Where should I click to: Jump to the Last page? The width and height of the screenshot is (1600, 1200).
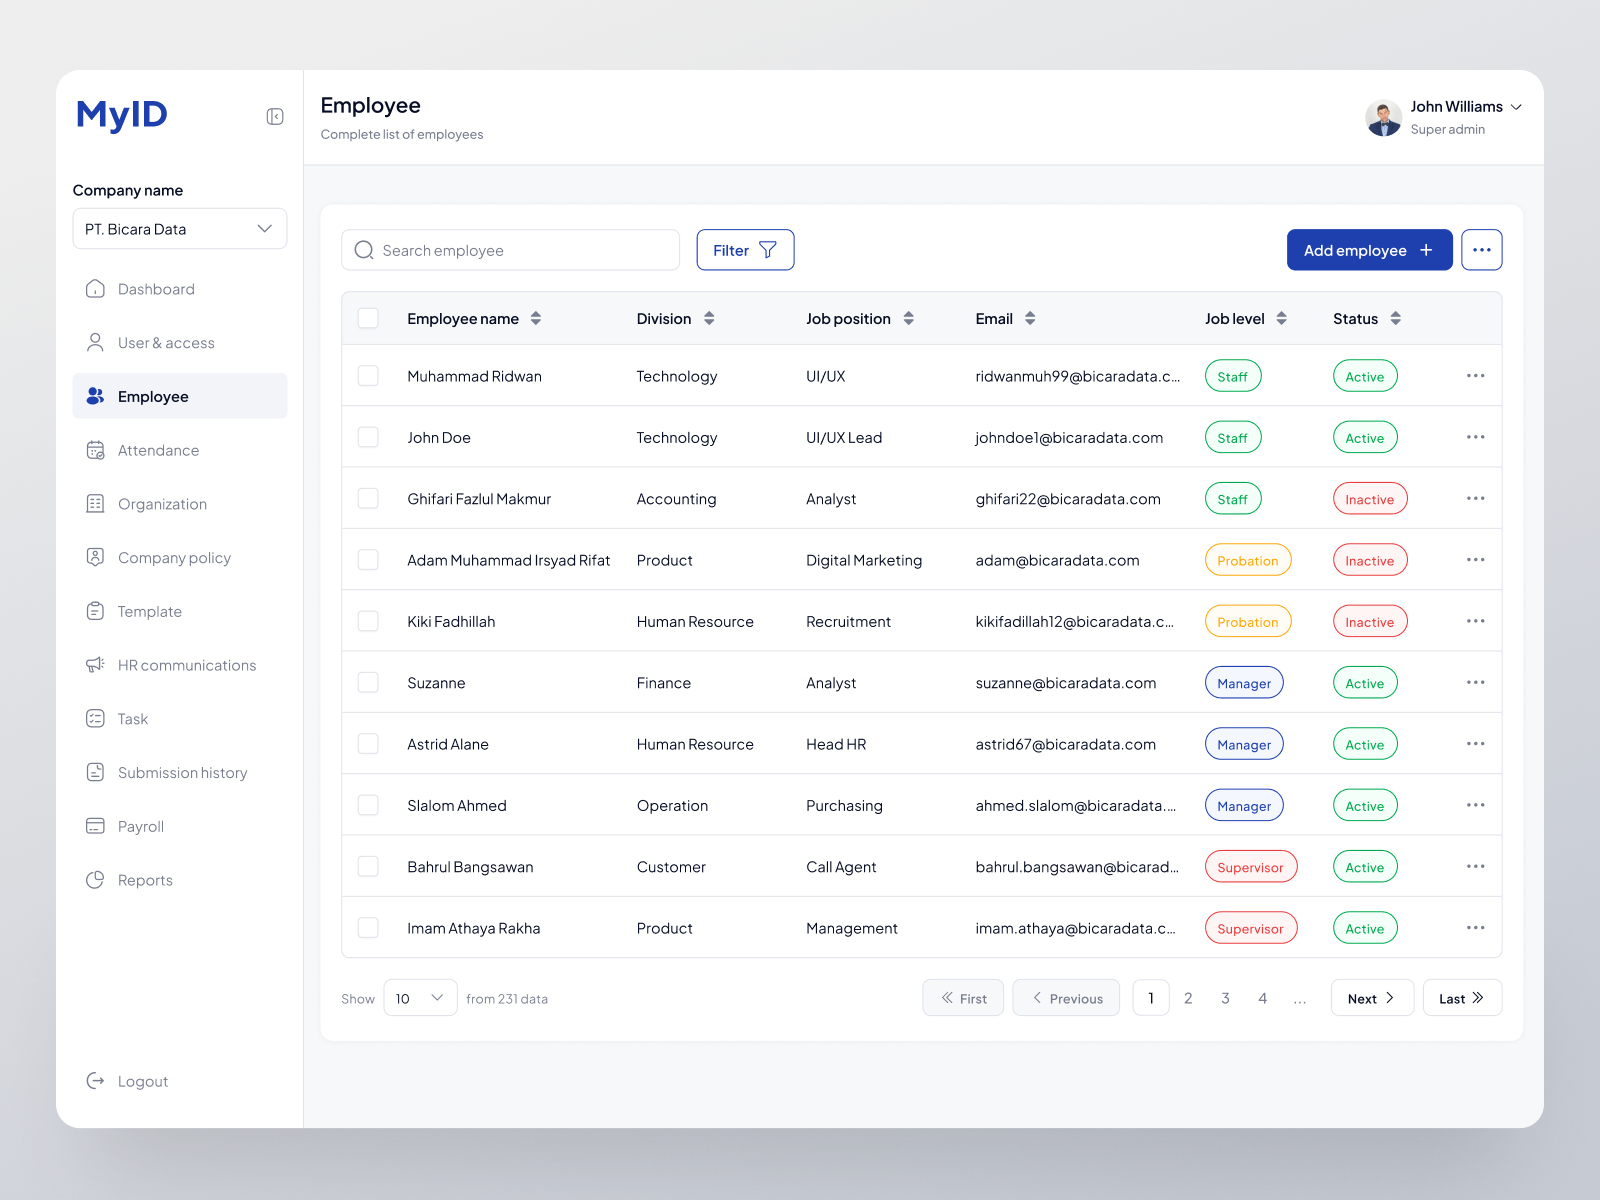pyautogui.click(x=1462, y=998)
